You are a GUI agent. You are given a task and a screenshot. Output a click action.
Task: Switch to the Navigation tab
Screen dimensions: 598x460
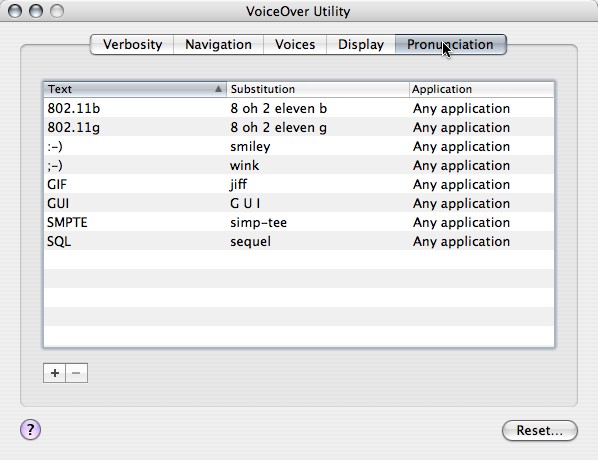pyautogui.click(x=218, y=45)
